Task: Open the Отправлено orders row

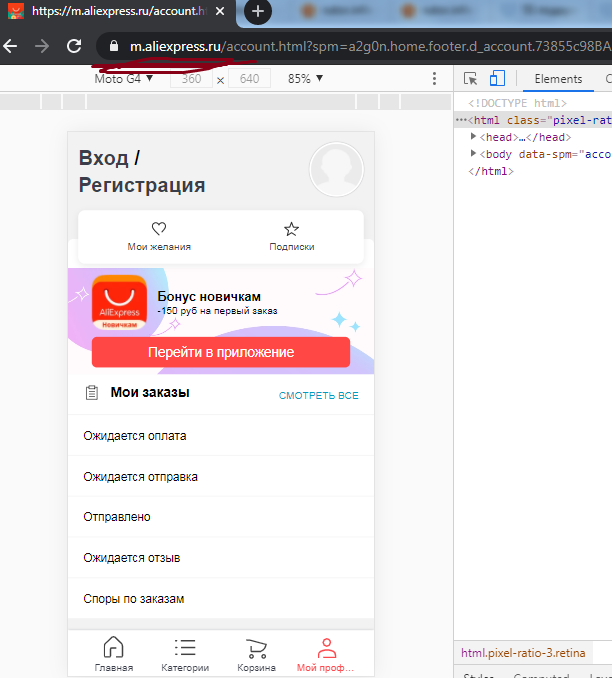Action: (221, 517)
